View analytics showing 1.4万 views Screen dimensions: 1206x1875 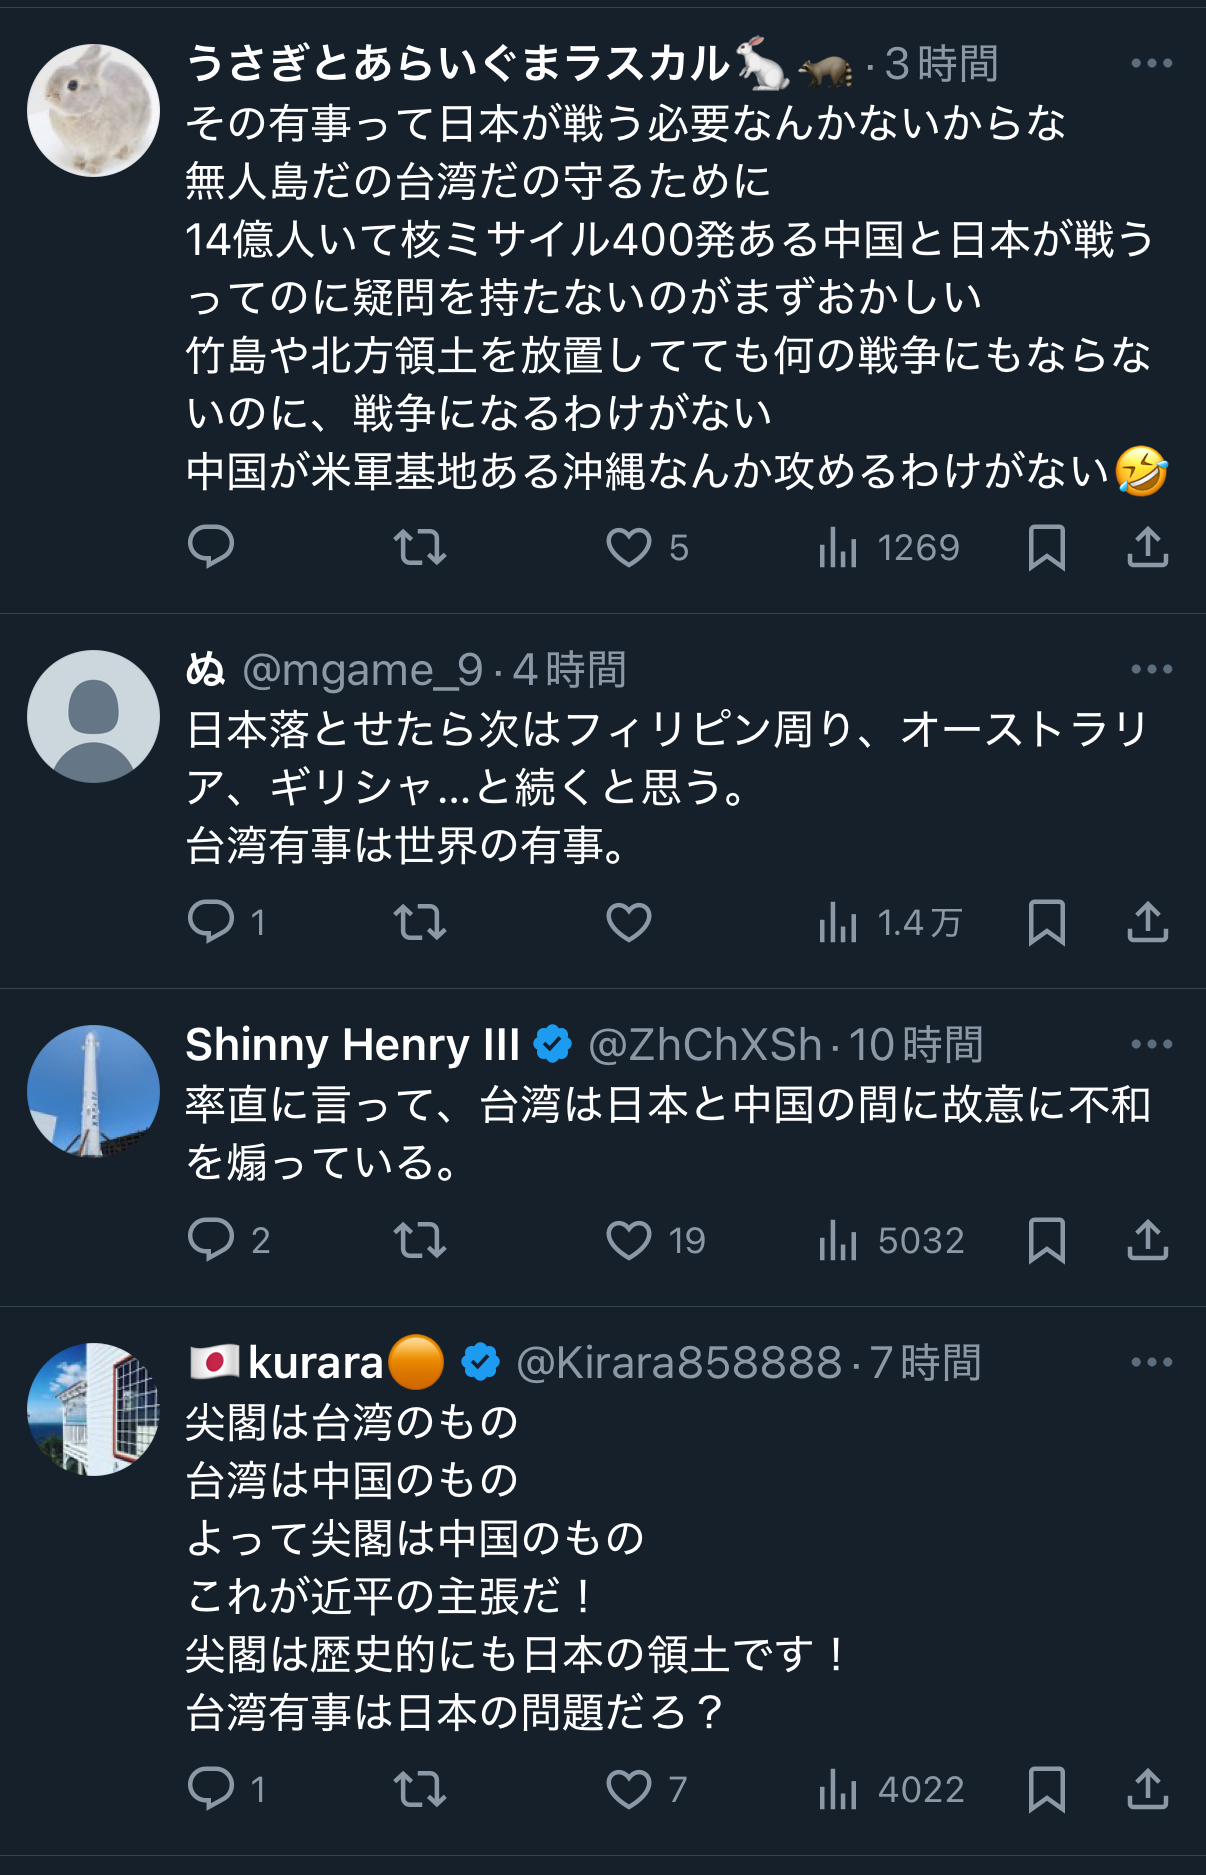(x=888, y=922)
